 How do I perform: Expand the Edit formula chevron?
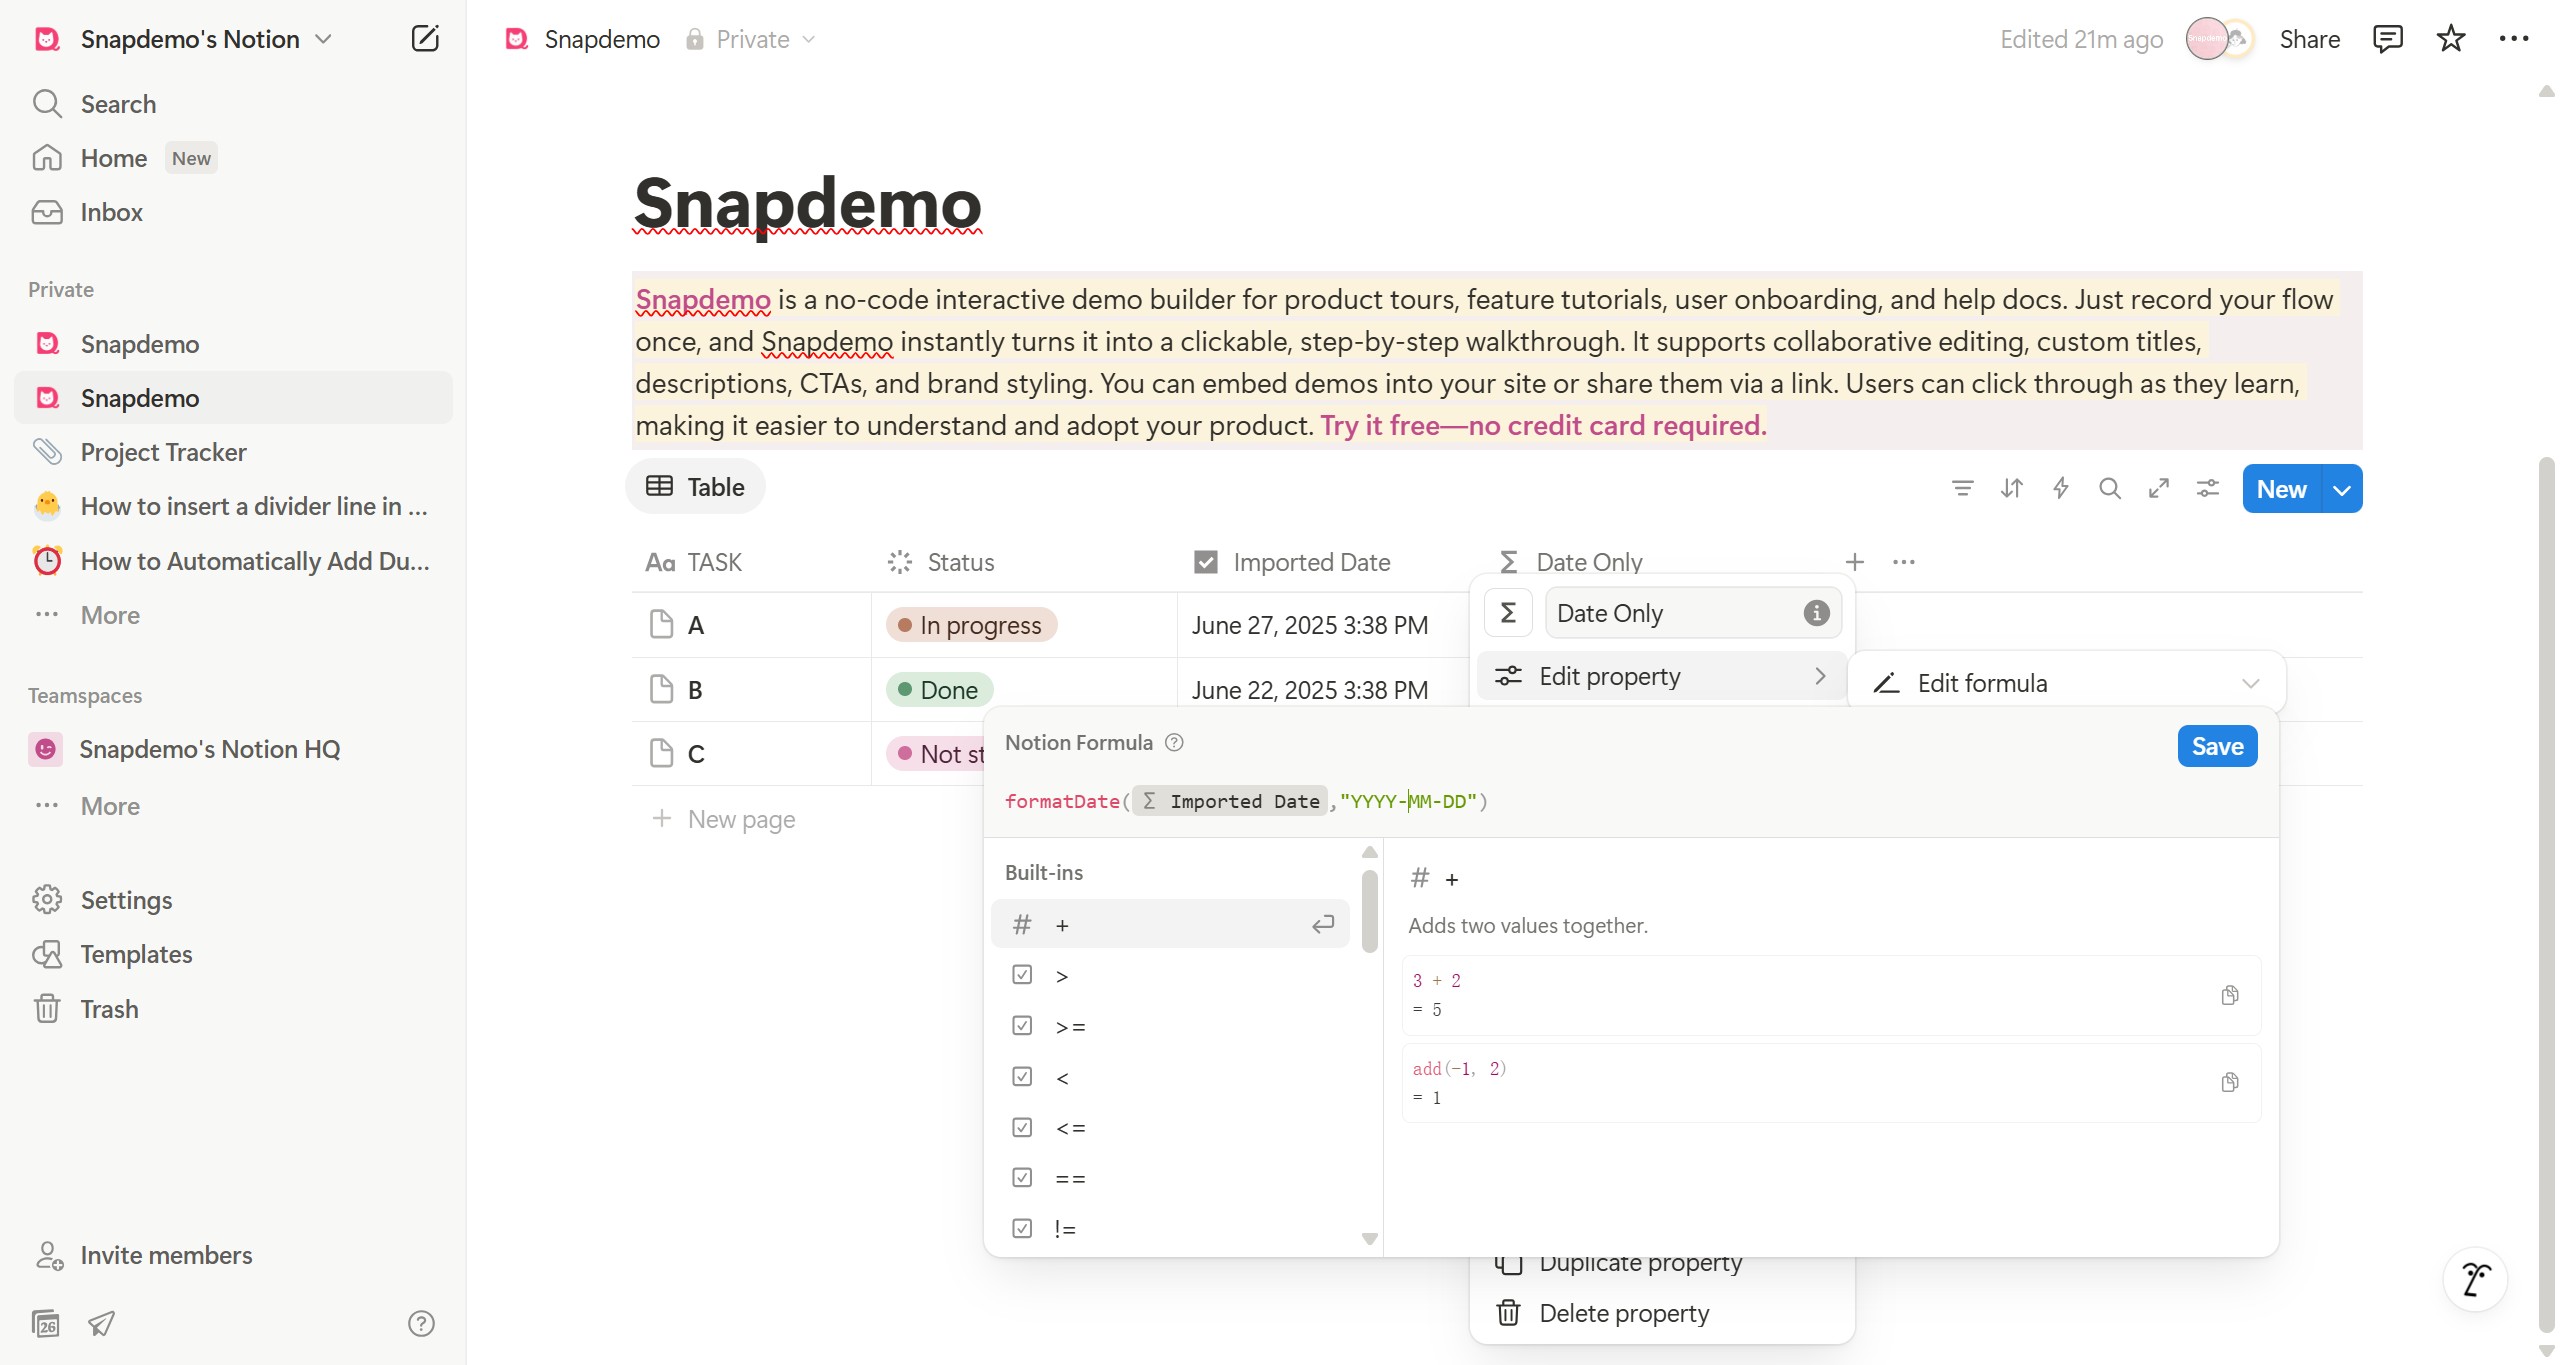(2250, 683)
